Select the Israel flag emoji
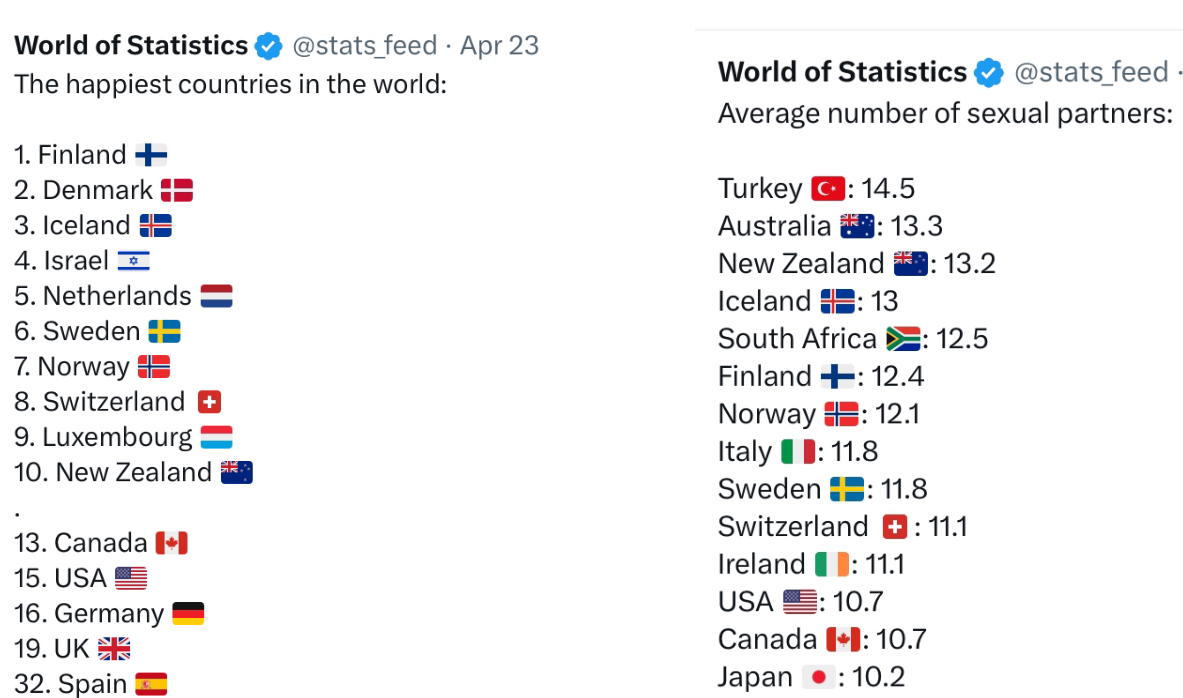Image resolution: width=1183 pixels, height=698 pixels. (133, 261)
